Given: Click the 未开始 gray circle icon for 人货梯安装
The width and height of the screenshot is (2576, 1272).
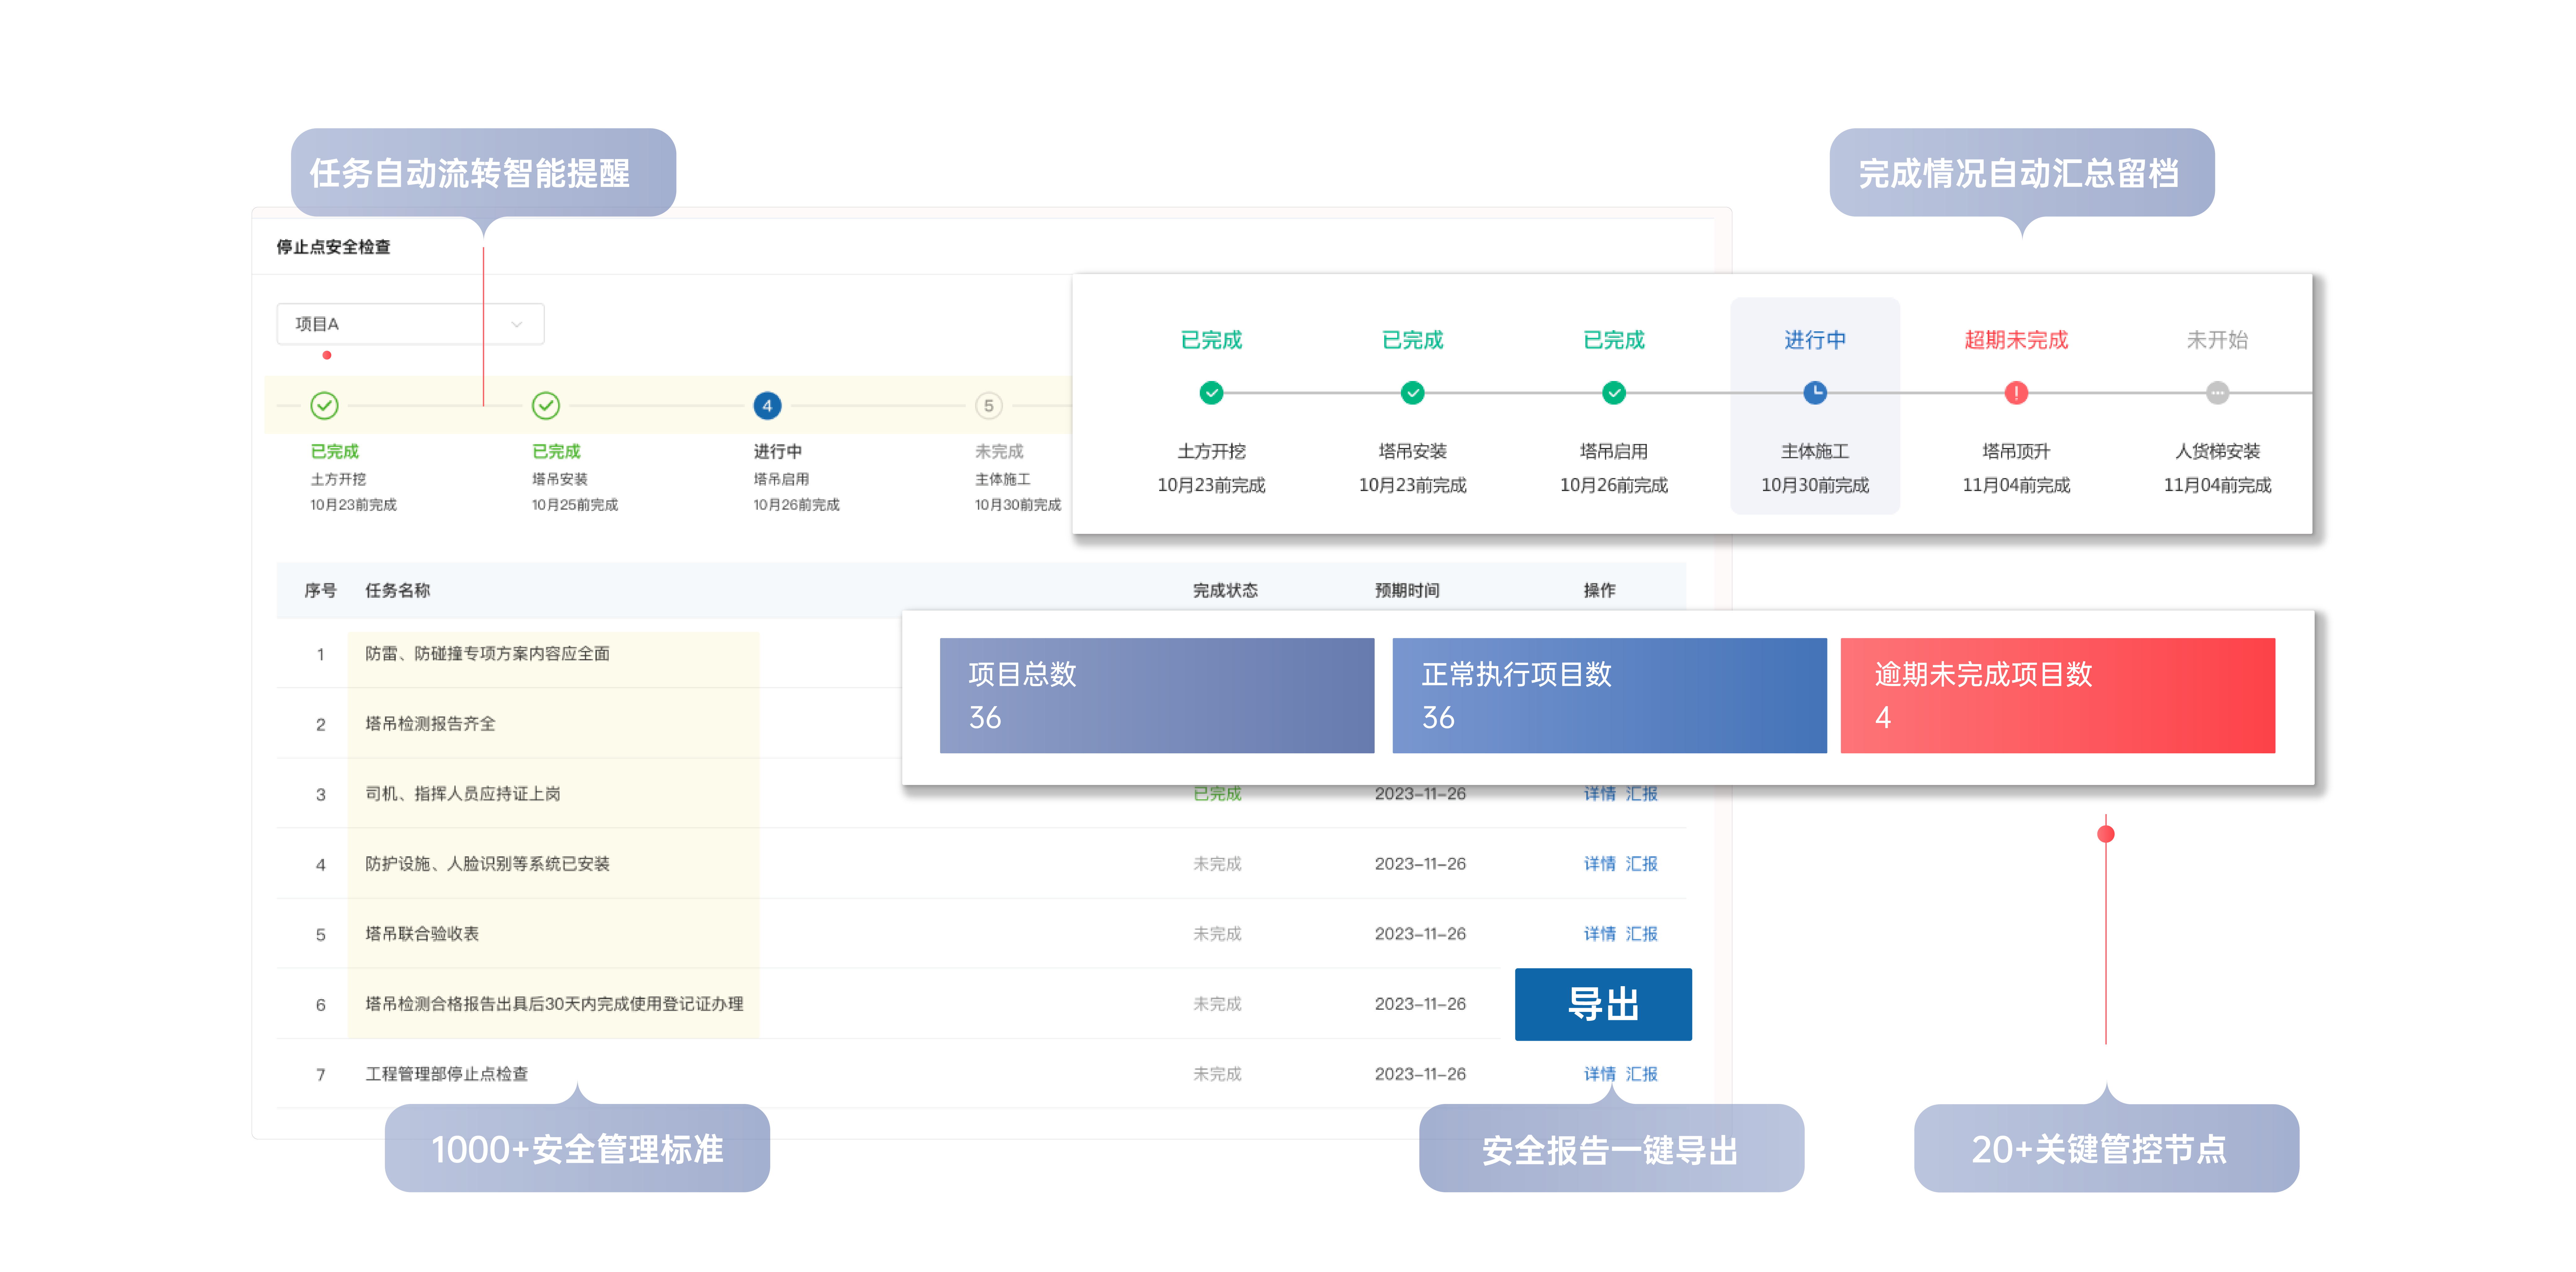Looking at the screenshot, I should tap(2216, 391).
